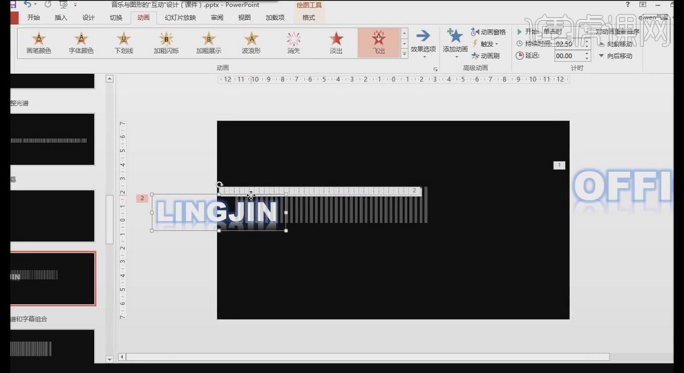The image size is (684, 373).
Task: Choose the 消失 disappear exit animation
Action: pos(294,43)
